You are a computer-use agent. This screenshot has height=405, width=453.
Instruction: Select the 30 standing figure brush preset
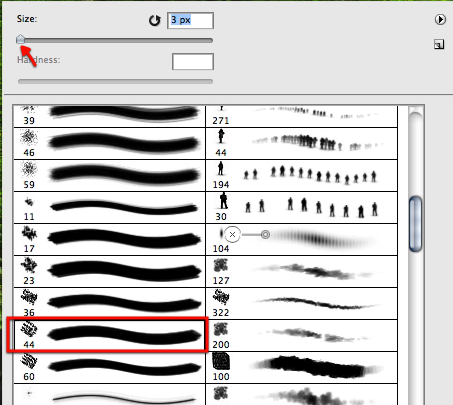point(302,207)
